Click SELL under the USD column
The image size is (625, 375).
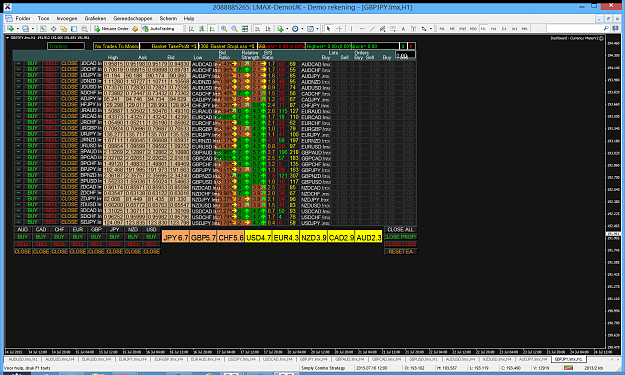coord(151,244)
